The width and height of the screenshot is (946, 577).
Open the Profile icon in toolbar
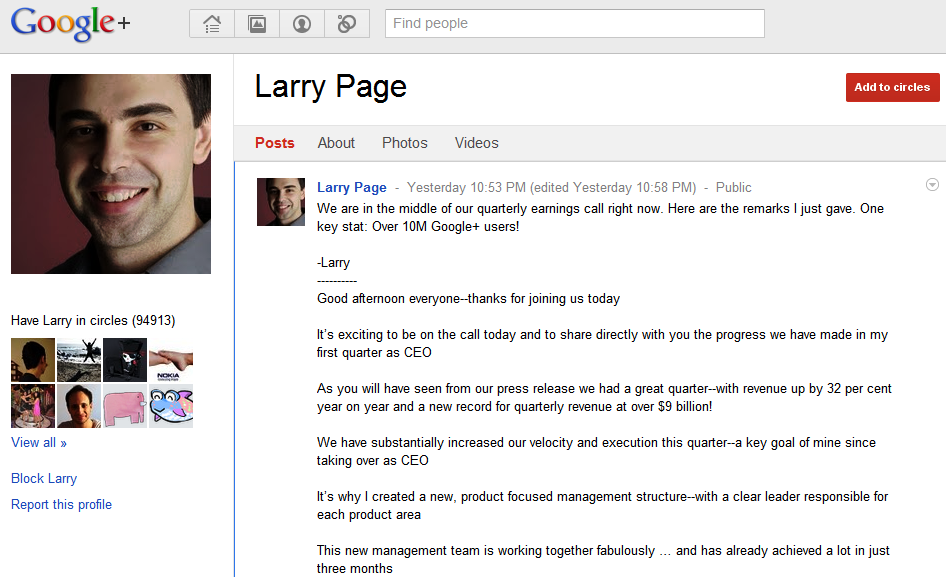pyautogui.click(x=302, y=24)
